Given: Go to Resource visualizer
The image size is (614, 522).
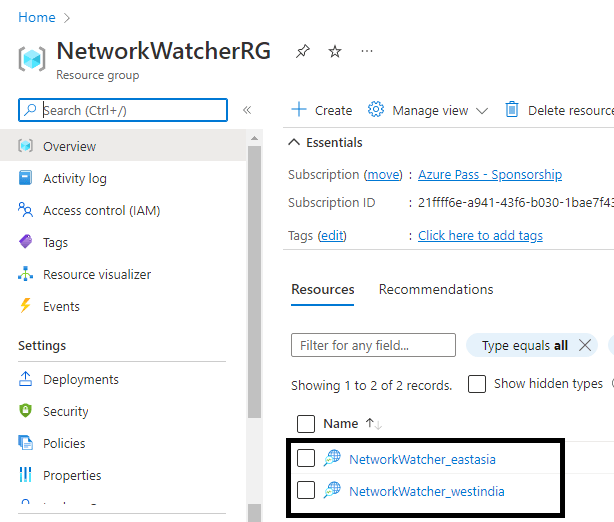Looking at the screenshot, I should [97, 274].
